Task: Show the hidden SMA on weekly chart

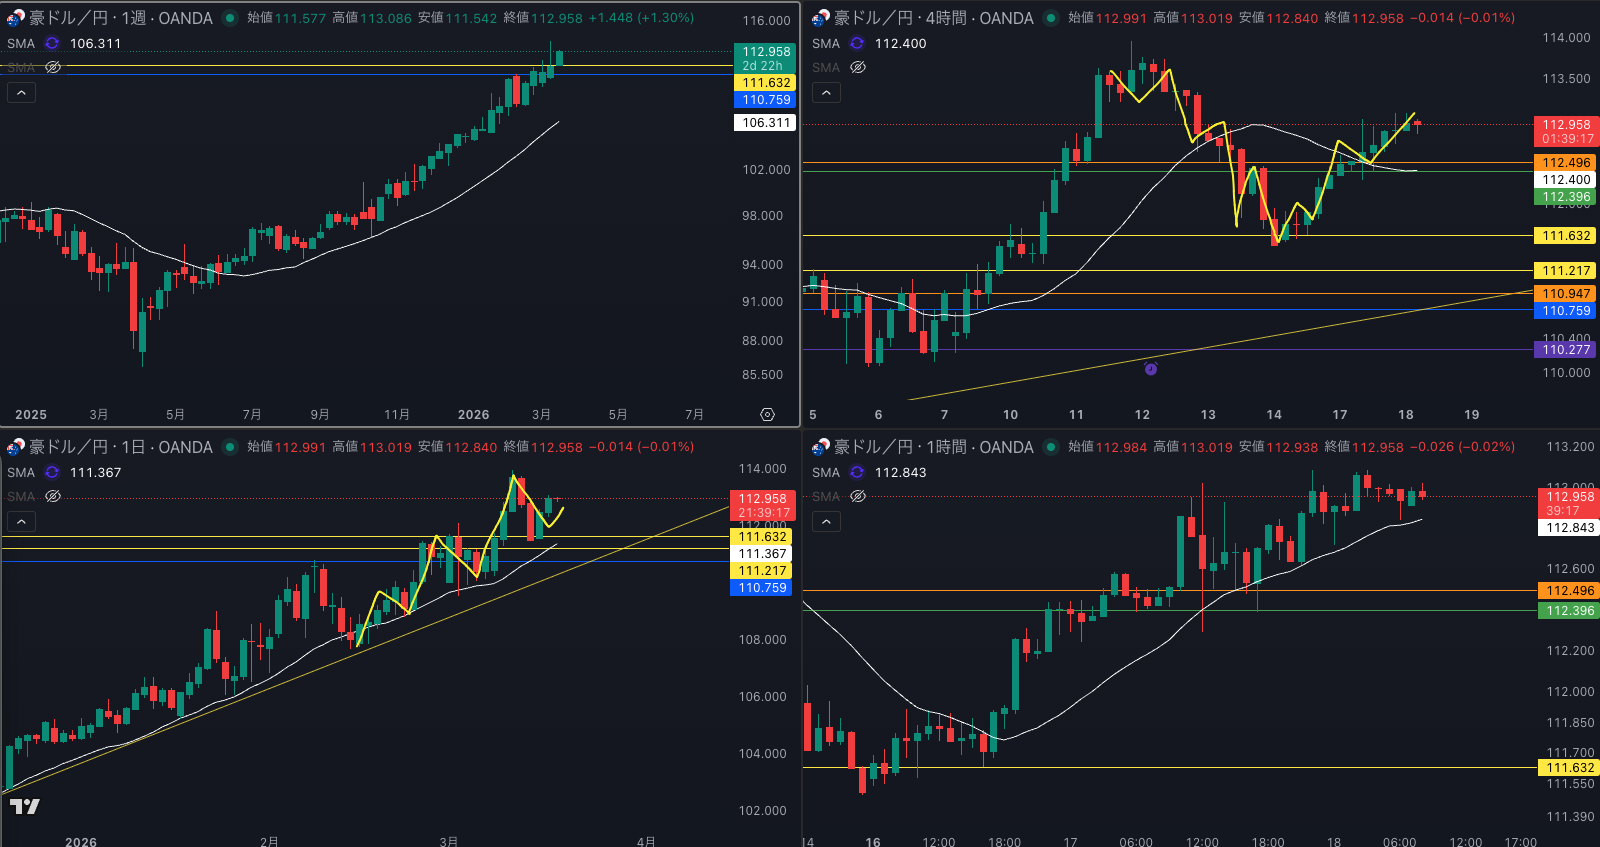Action: (x=53, y=68)
